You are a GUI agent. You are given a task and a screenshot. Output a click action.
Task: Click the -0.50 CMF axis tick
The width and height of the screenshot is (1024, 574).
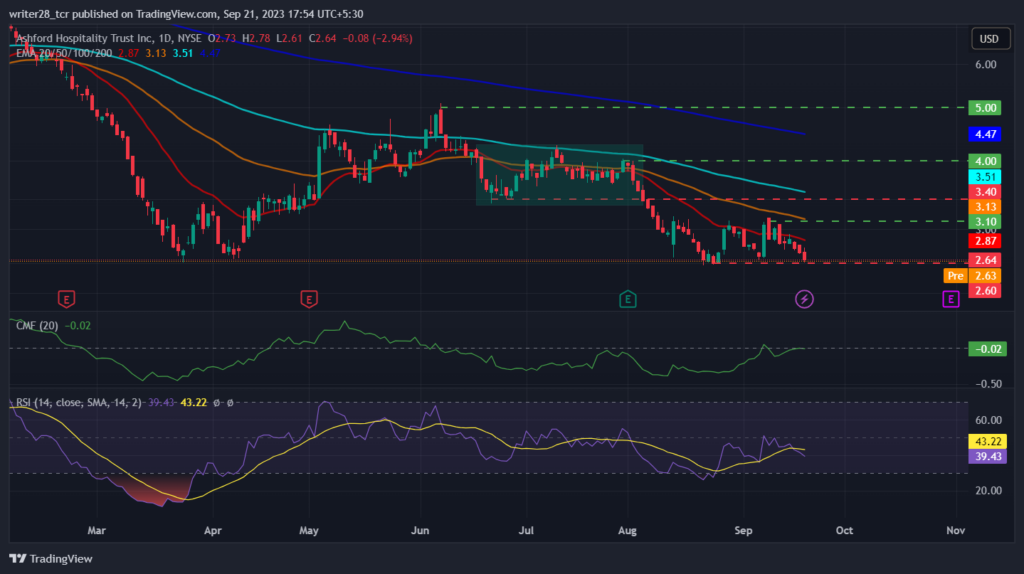[988, 384]
